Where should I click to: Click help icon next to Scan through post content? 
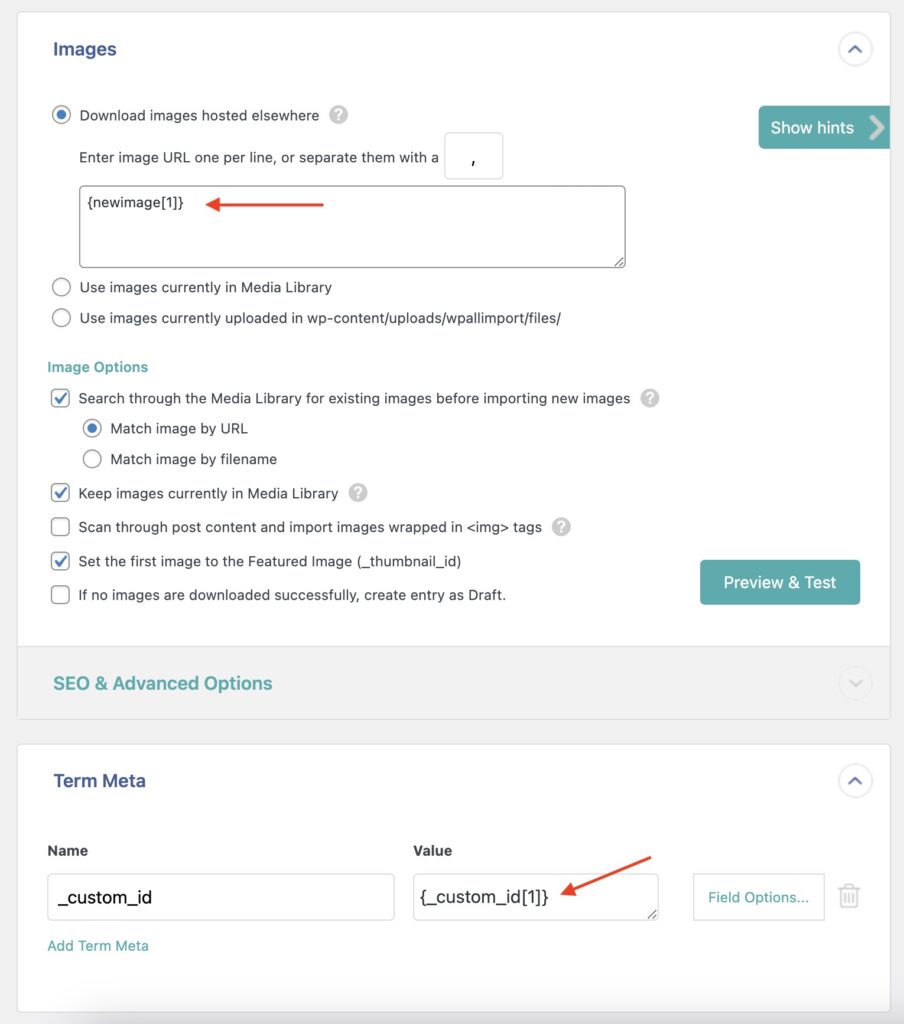(x=561, y=527)
